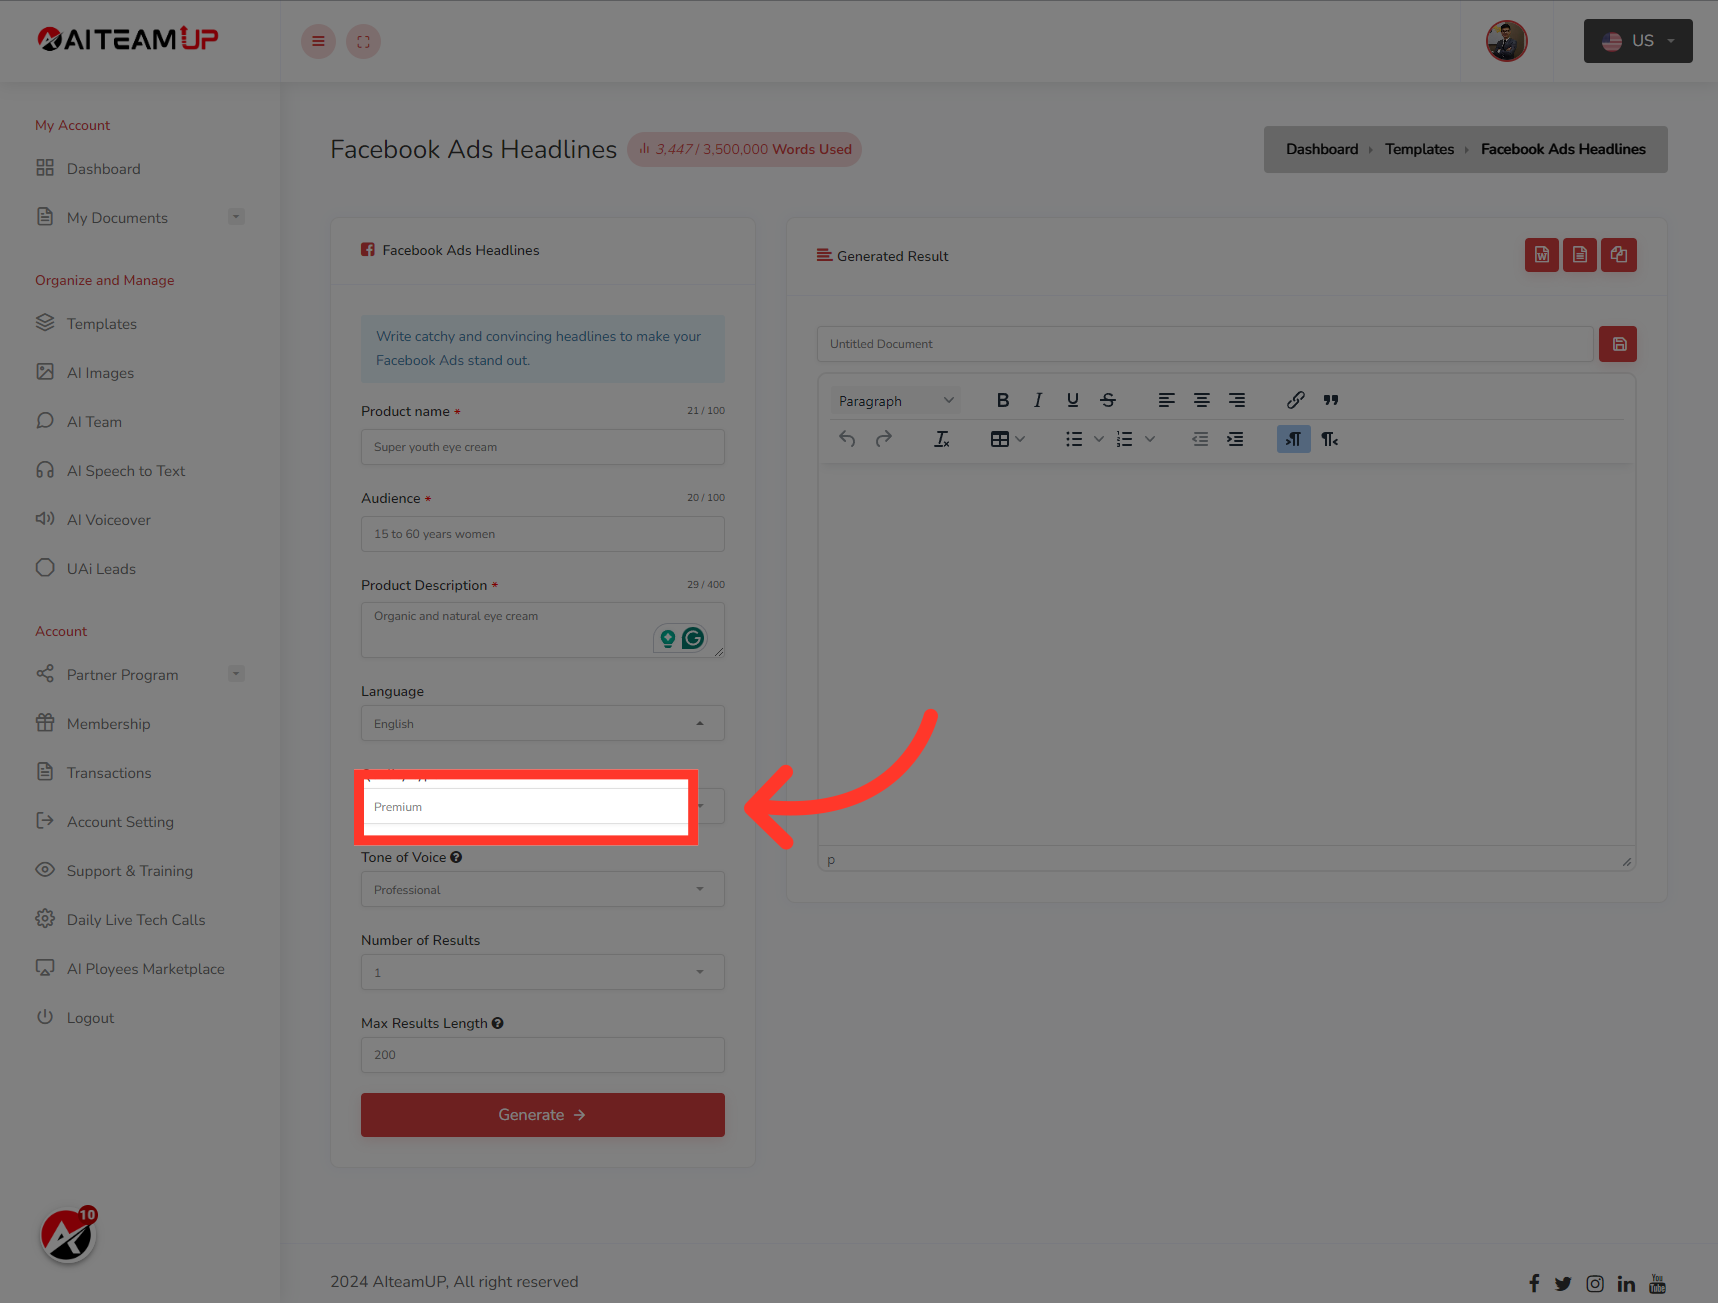Open the Language dropdown showing English

tap(543, 723)
